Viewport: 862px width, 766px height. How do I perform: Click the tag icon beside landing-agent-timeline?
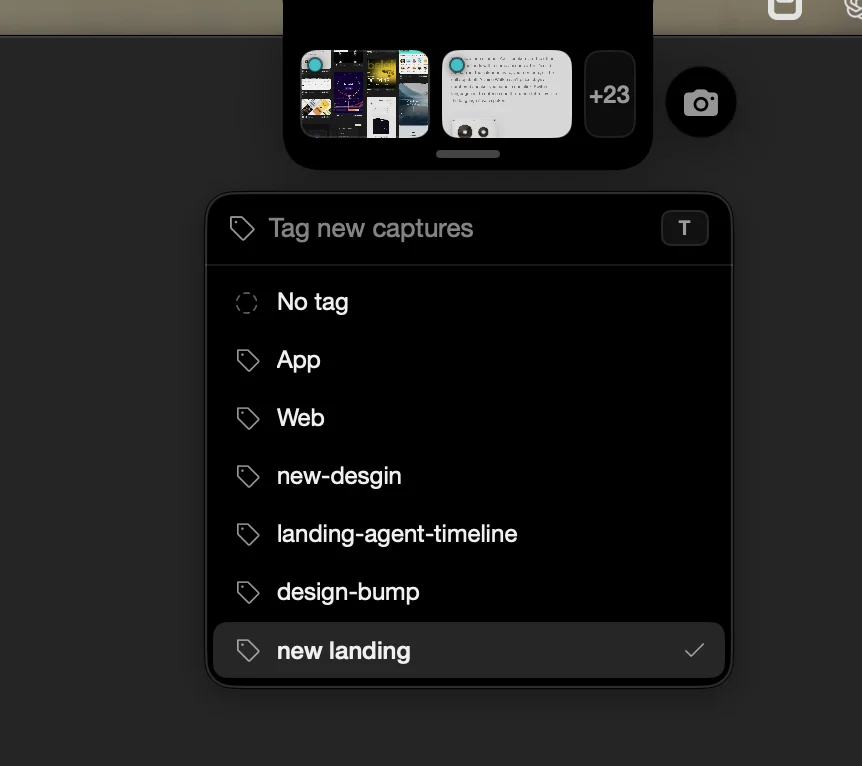click(248, 534)
